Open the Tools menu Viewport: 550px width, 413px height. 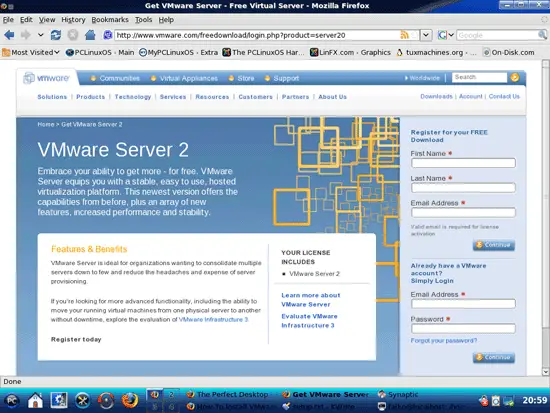[143, 20]
